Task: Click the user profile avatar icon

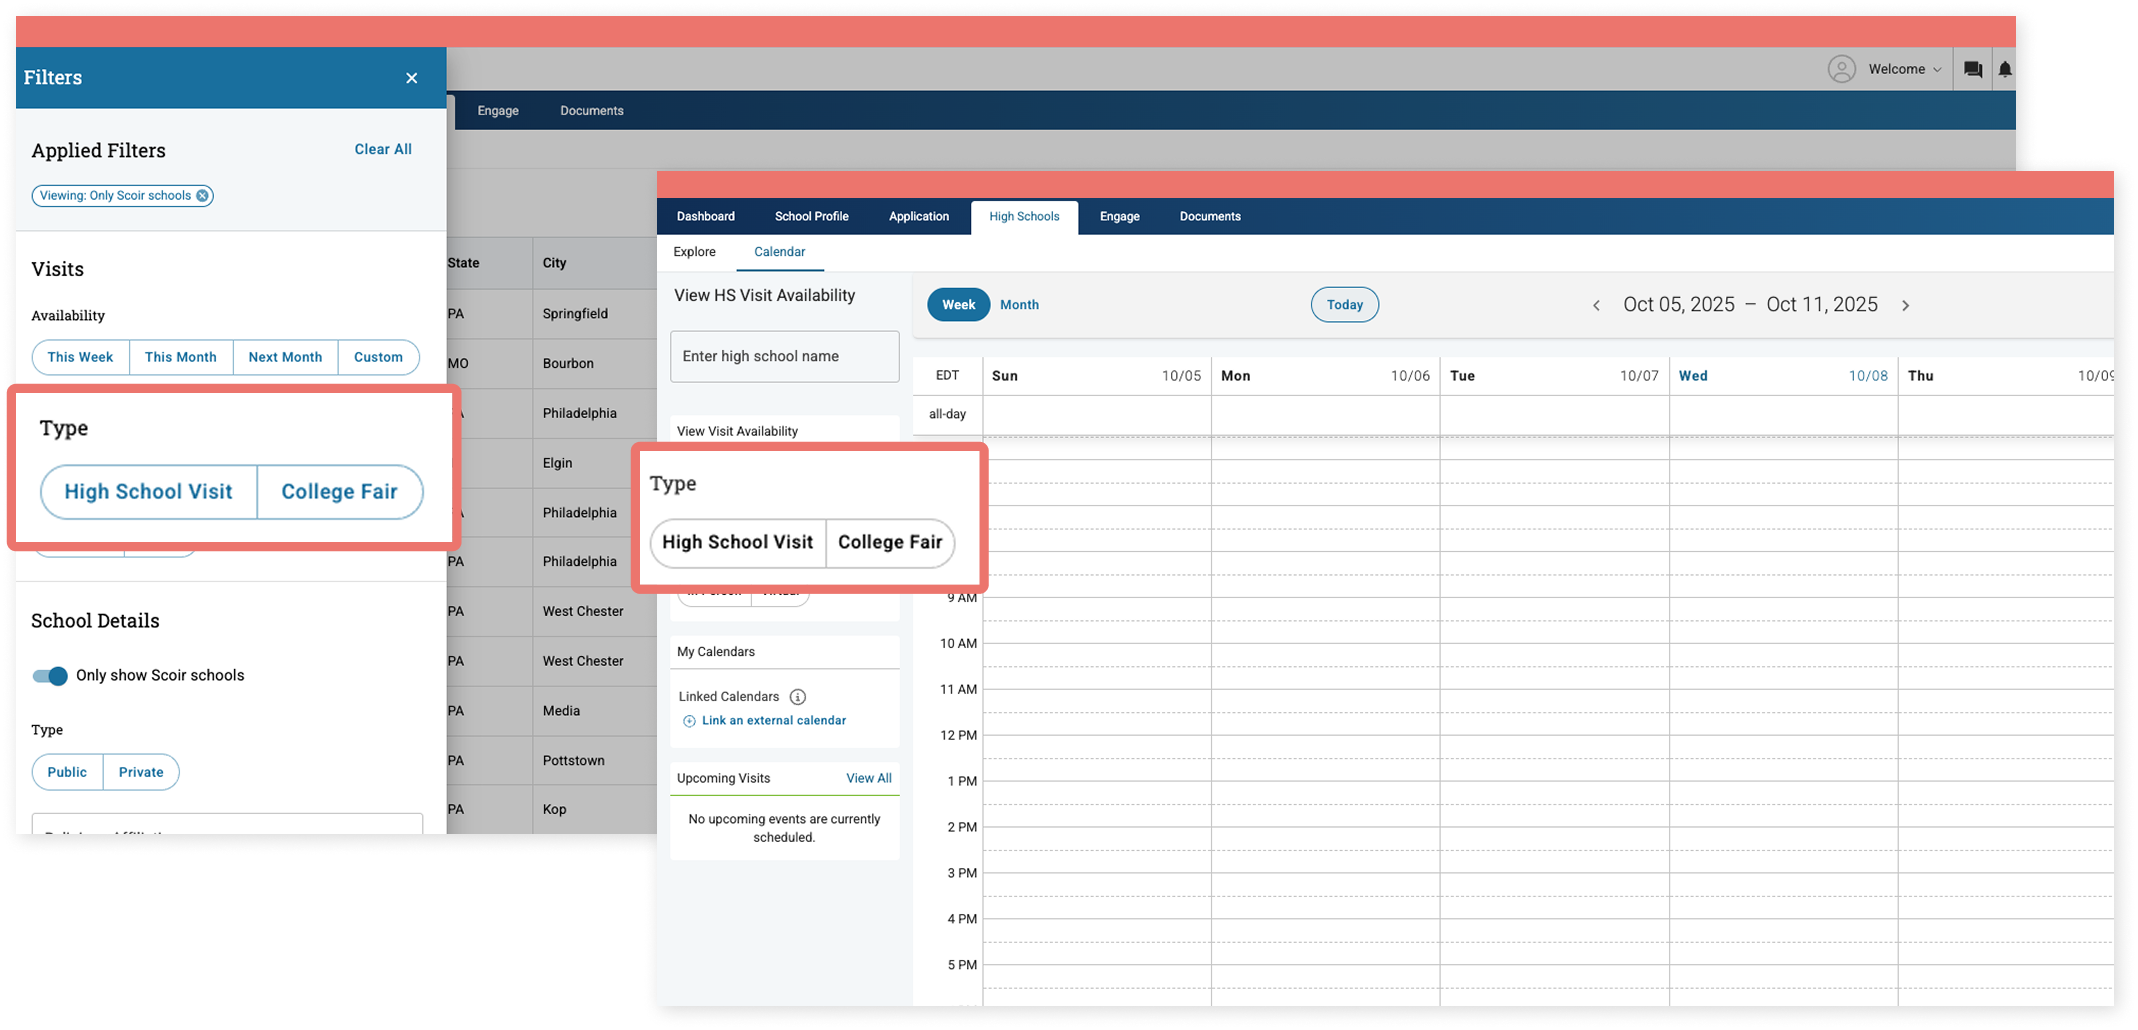Action: tap(1841, 69)
